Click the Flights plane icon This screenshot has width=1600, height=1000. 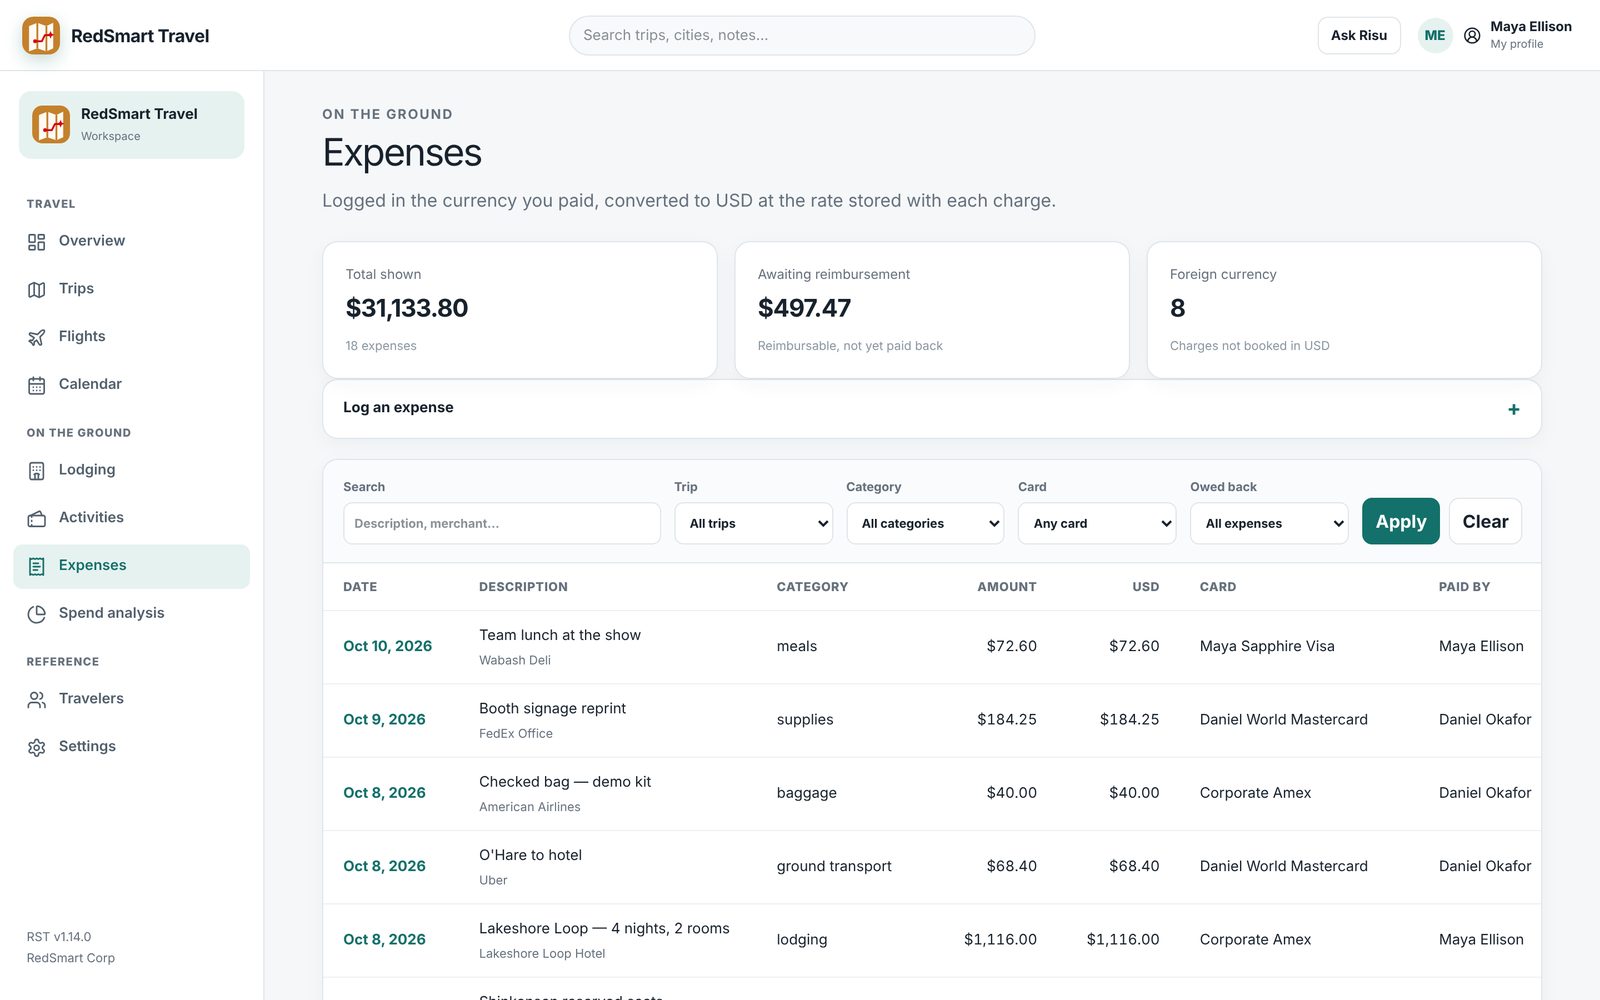(37, 337)
